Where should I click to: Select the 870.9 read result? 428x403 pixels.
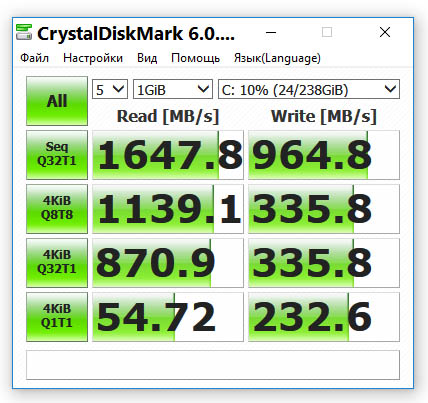click(x=168, y=263)
